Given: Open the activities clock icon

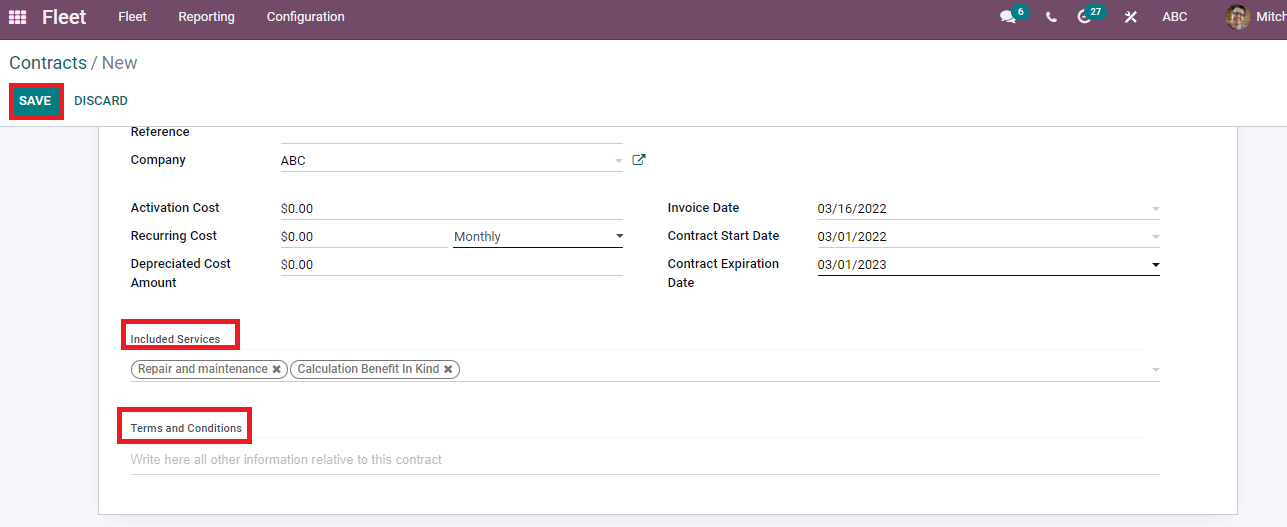Looking at the screenshot, I should [x=1084, y=17].
